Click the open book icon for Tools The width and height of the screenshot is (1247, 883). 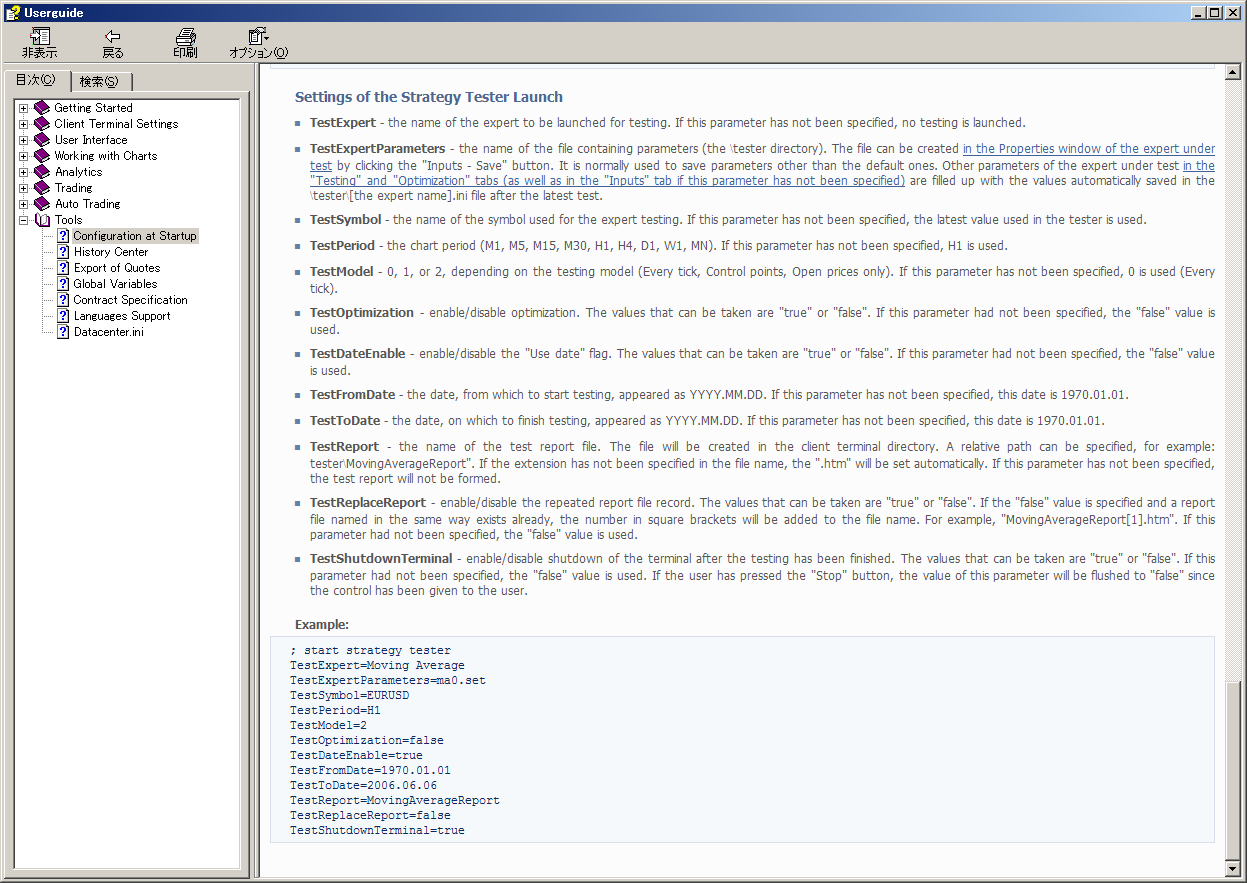coord(42,220)
